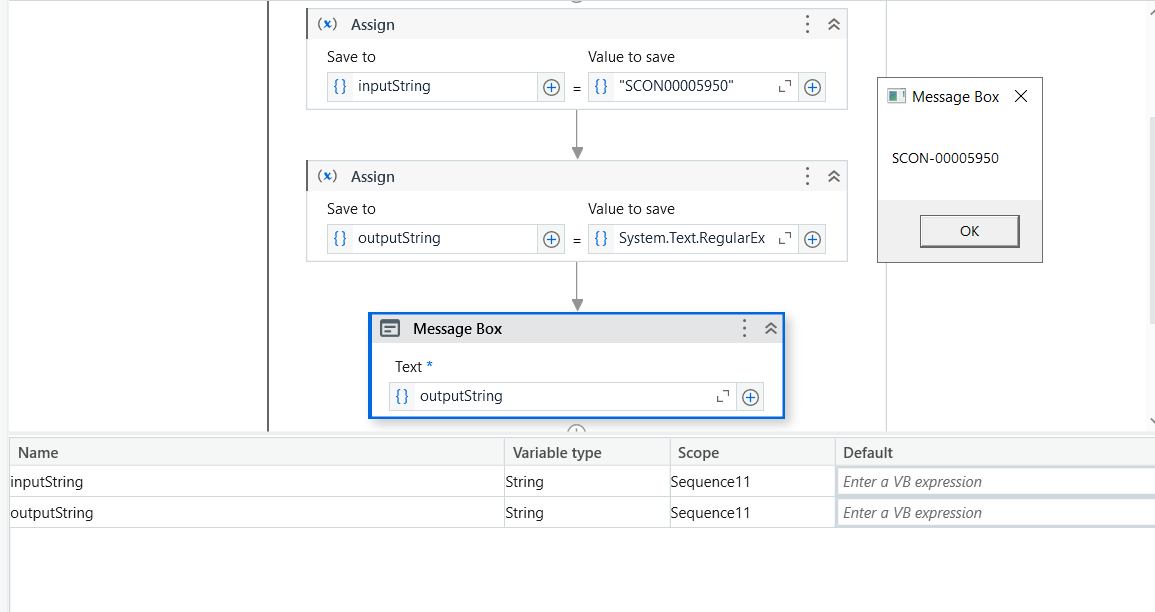The image size is (1155, 612).
Task: Click plus button next to inputString field
Action: point(551,87)
